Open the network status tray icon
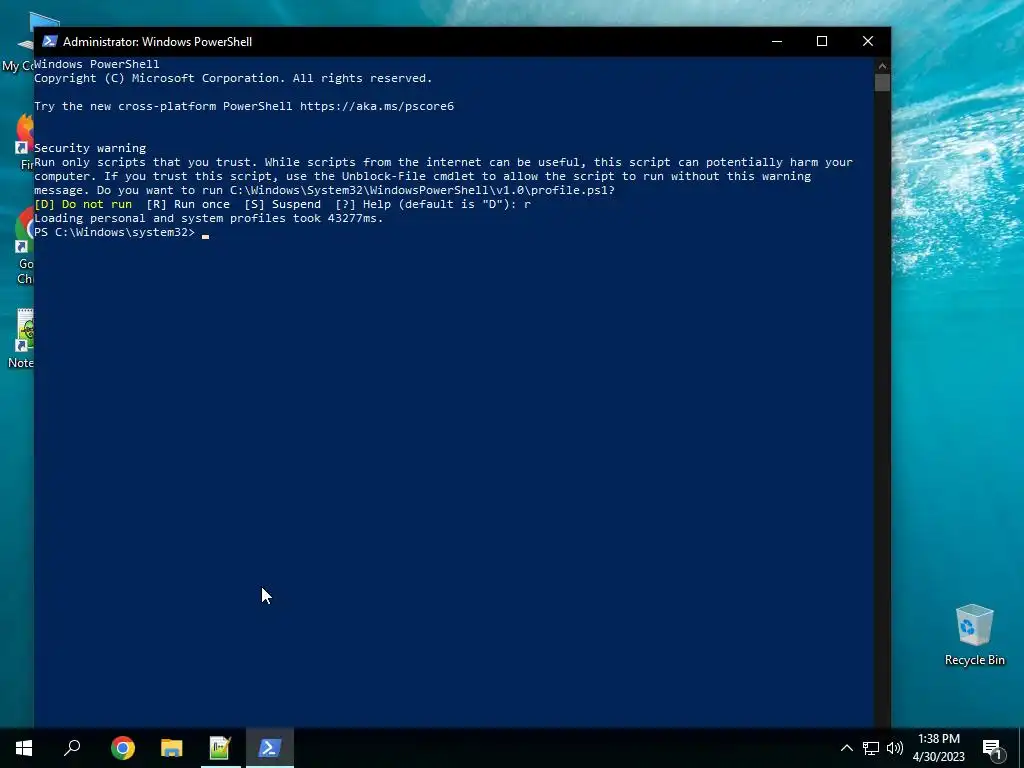This screenshot has width=1024, height=768. [871, 748]
